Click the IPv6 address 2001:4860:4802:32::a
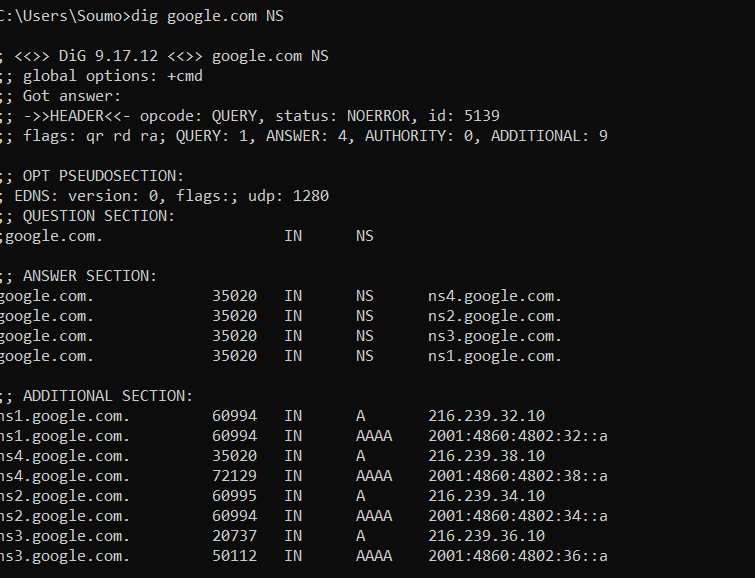Image resolution: width=755 pixels, height=578 pixels. pos(518,436)
